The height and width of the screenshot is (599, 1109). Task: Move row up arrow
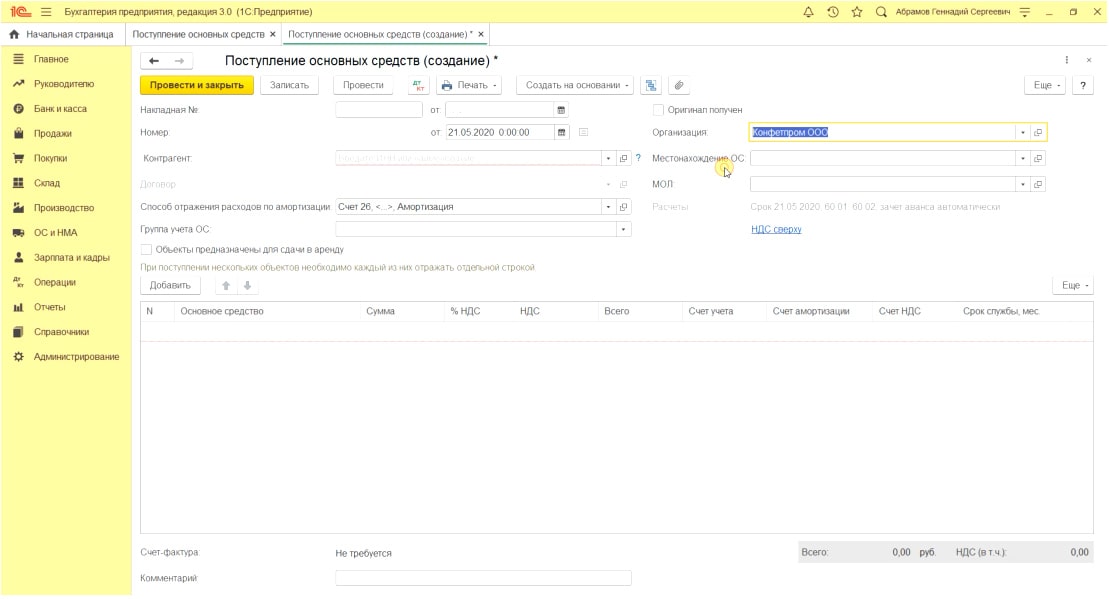[226, 286]
